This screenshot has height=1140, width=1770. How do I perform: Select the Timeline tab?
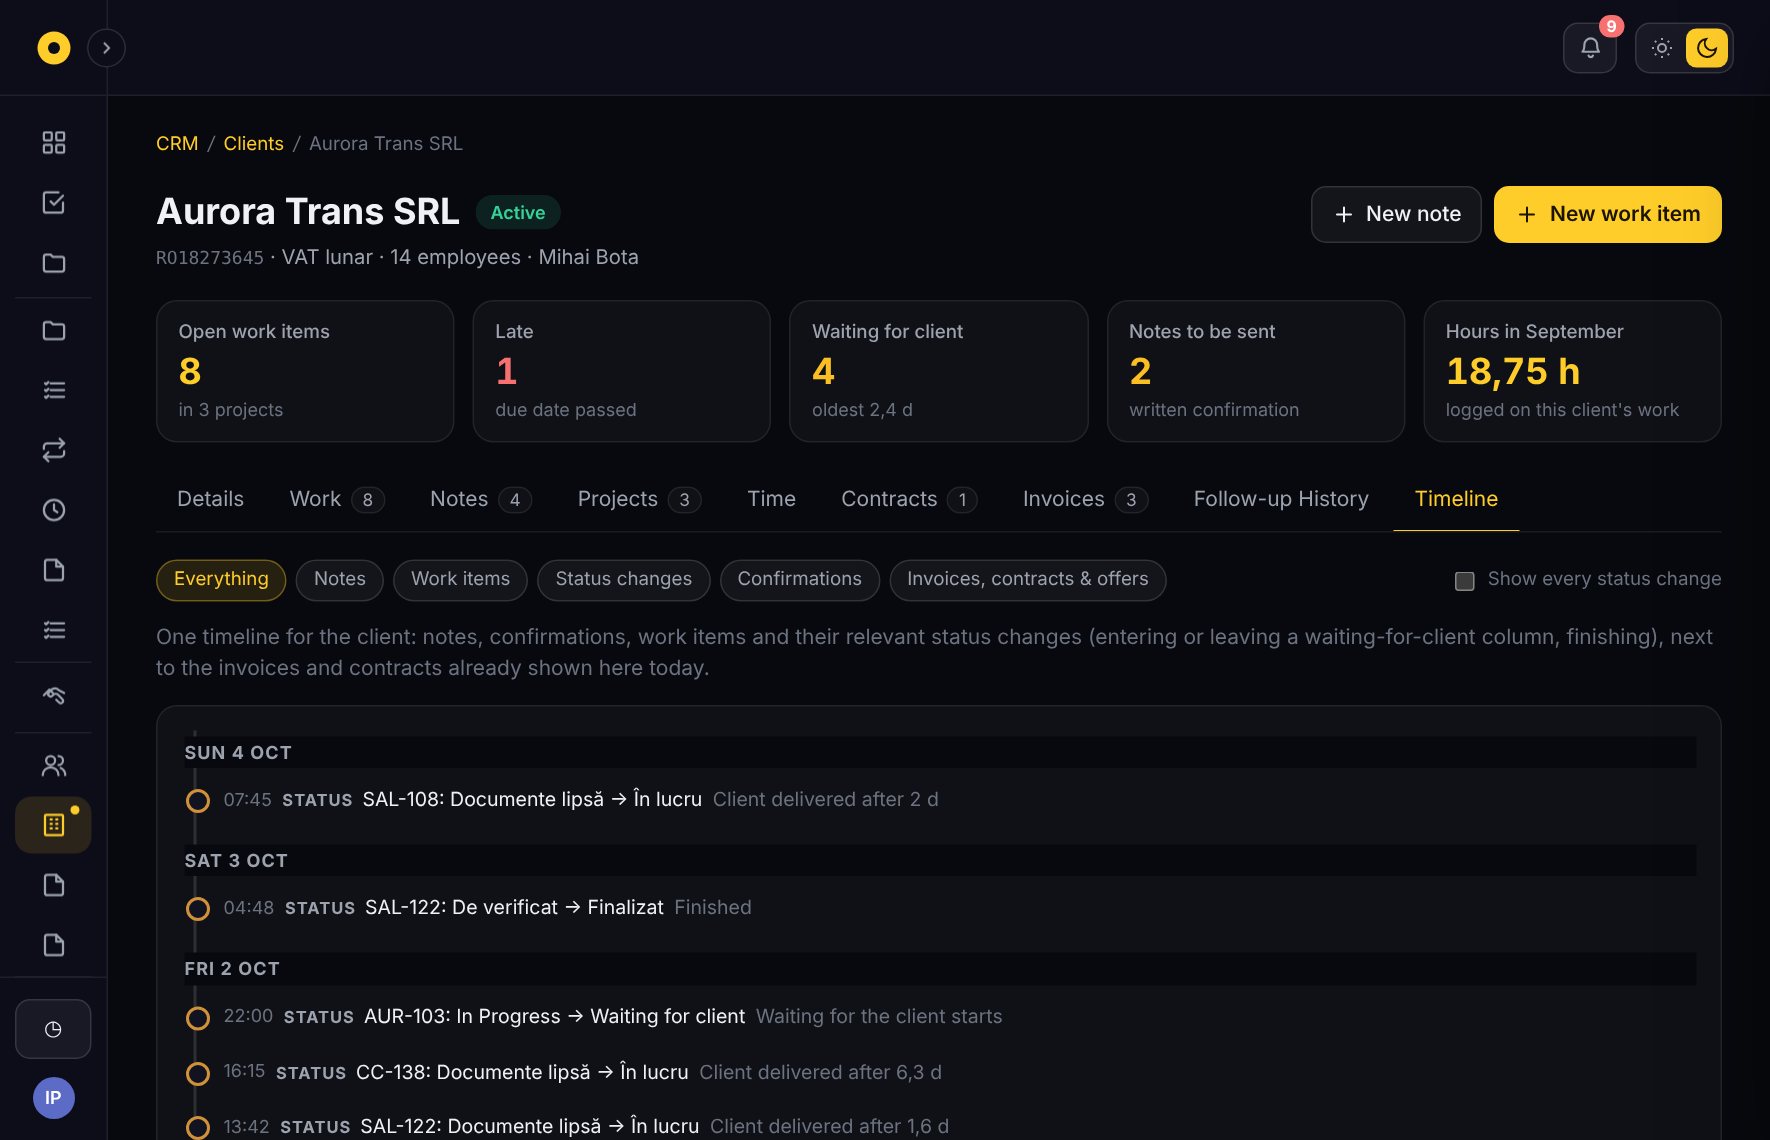(x=1456, y=499)
